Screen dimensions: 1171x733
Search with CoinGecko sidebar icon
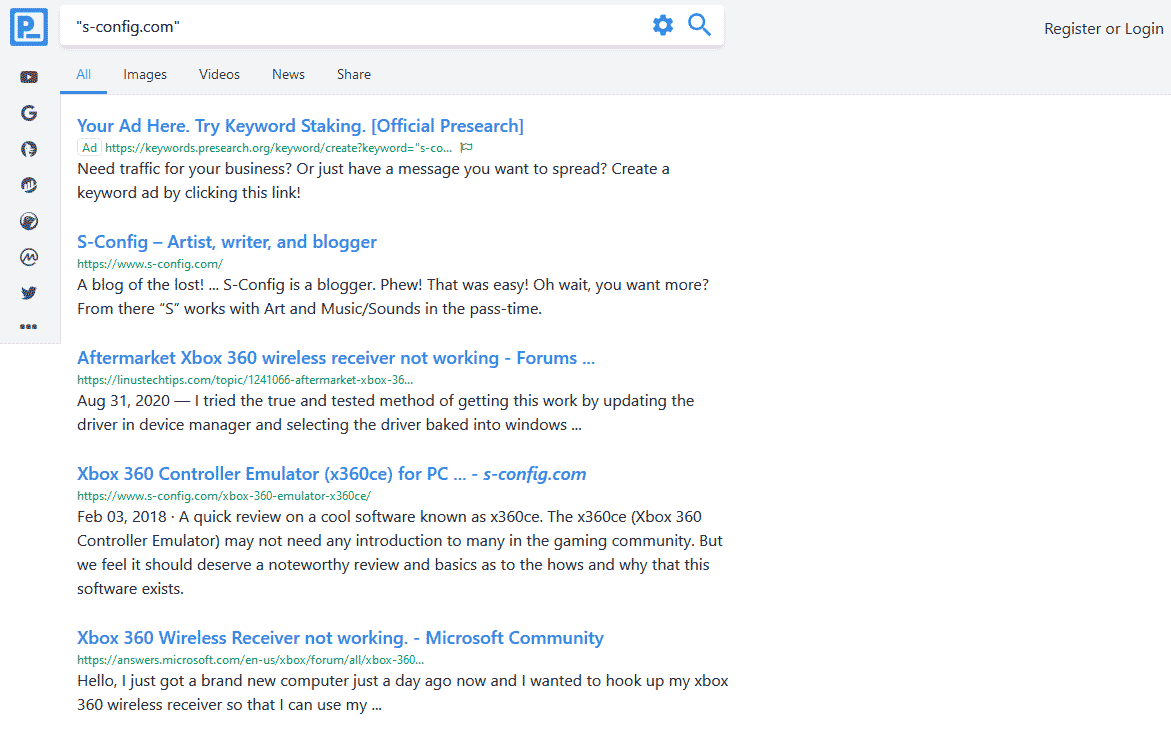(x=29, y=221)
